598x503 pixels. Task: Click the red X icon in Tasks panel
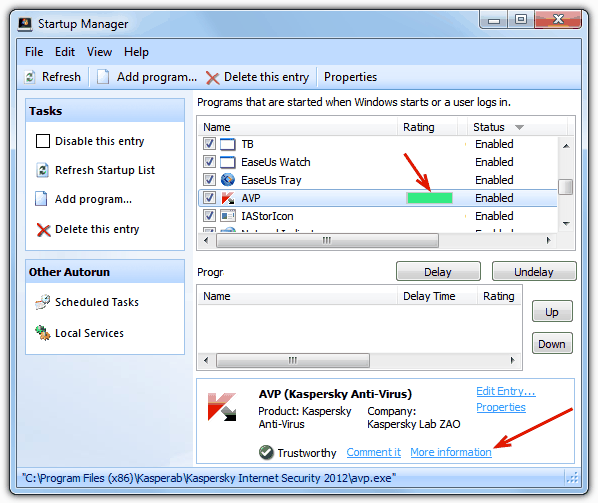click(x=43, y=230)
